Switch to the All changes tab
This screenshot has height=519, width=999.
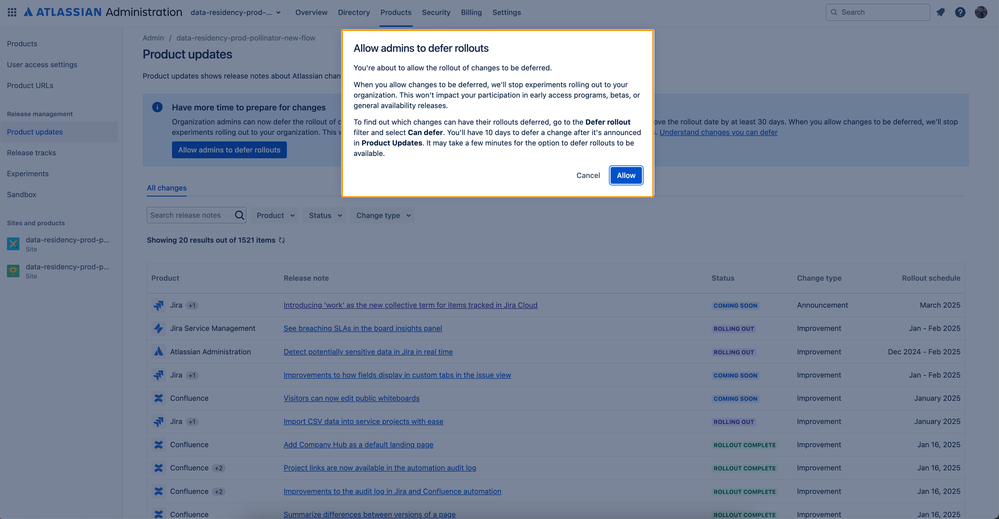tap(166, 188)
